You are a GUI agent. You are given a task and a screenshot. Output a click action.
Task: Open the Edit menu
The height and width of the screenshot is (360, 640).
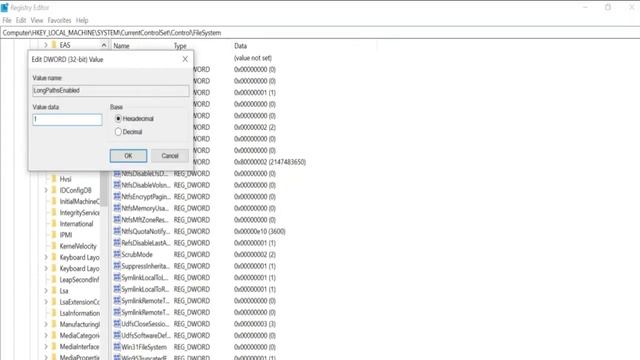(x=21, y=20)
